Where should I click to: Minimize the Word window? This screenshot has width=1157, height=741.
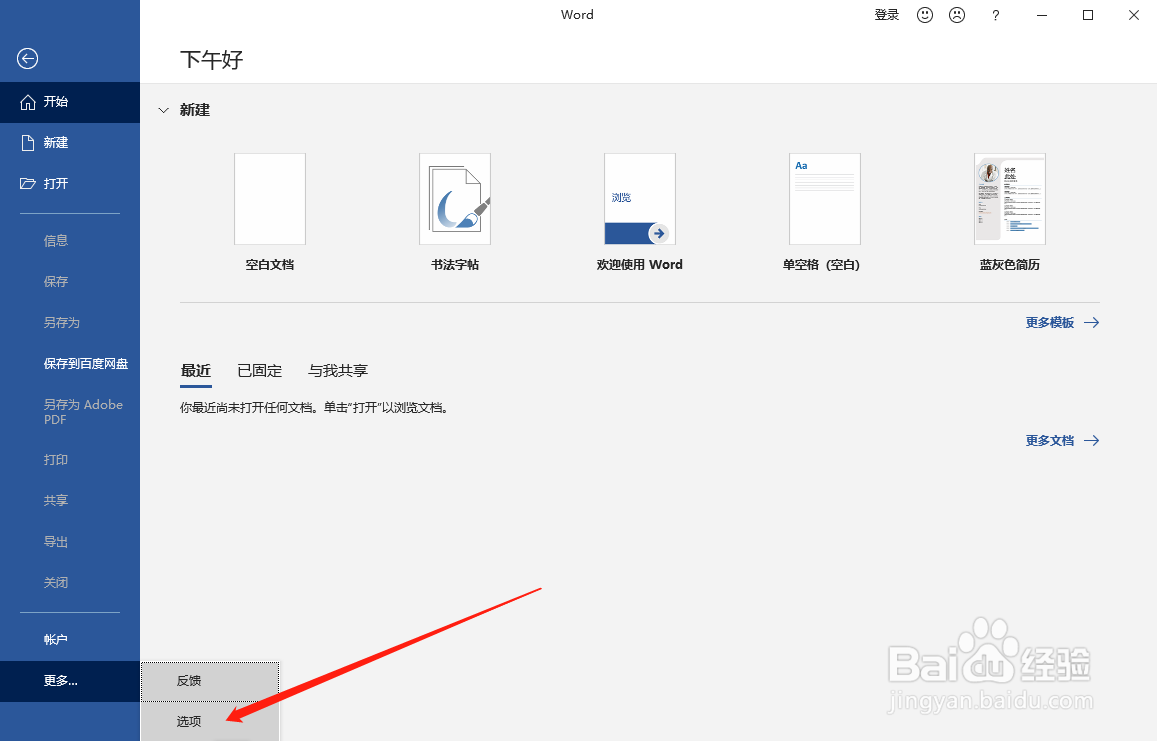[x=1042, y=15]
